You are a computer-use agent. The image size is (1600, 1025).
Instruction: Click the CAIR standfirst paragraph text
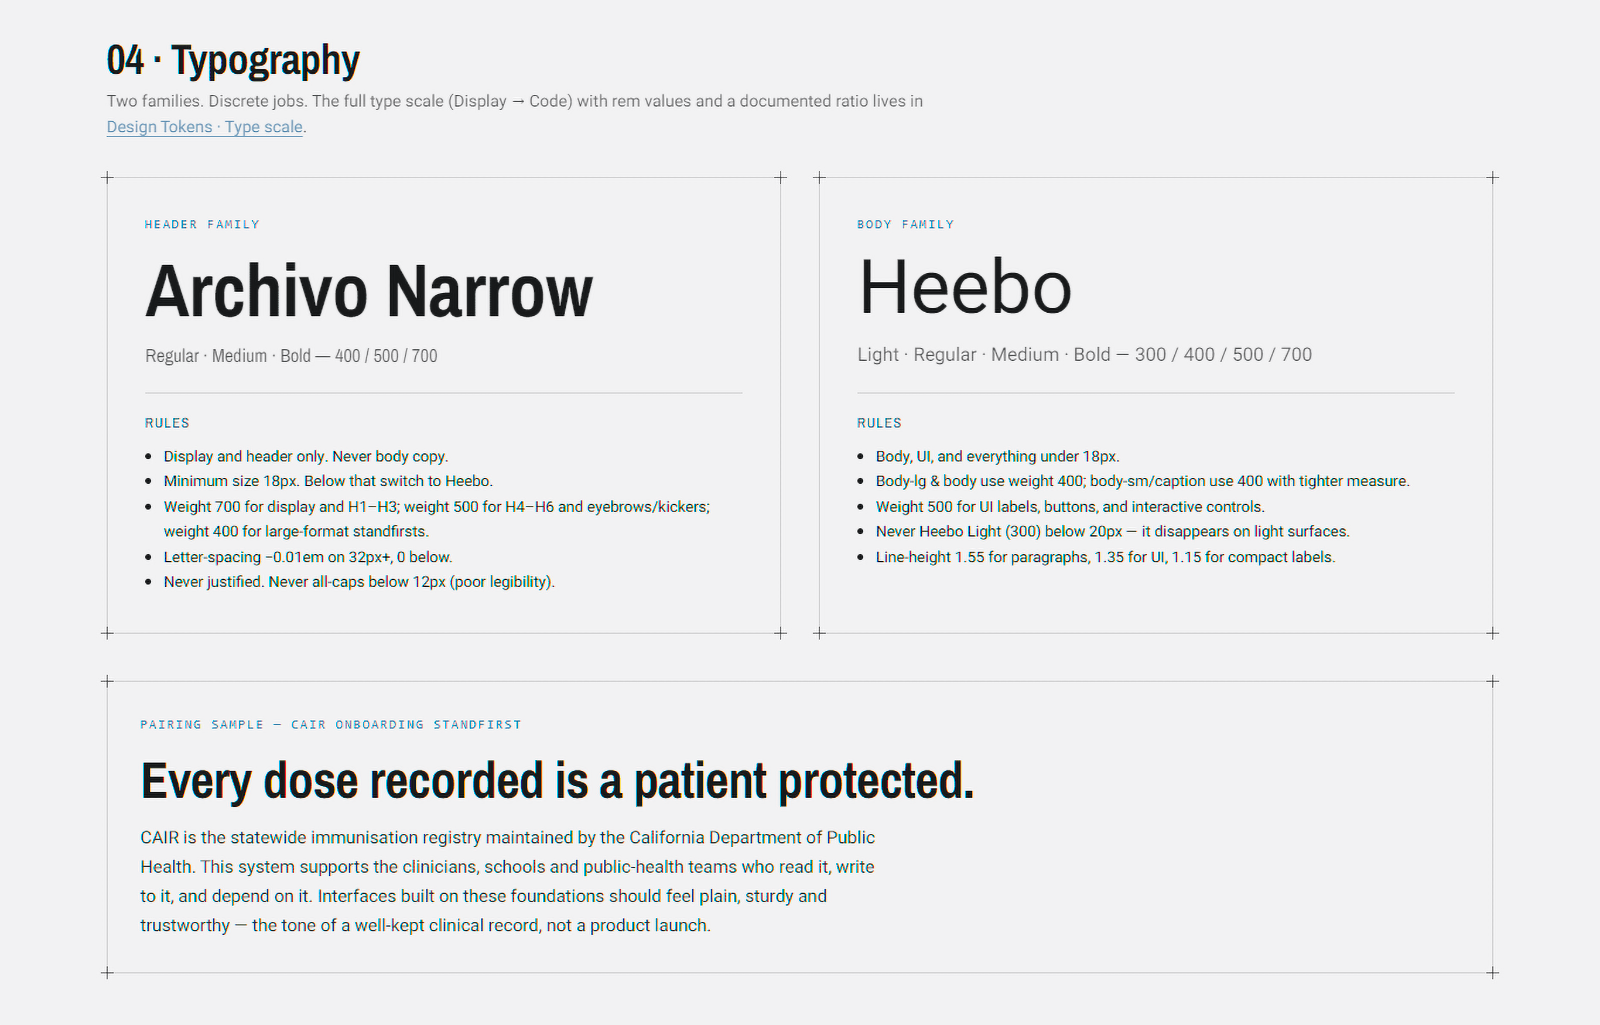[508, 881]
